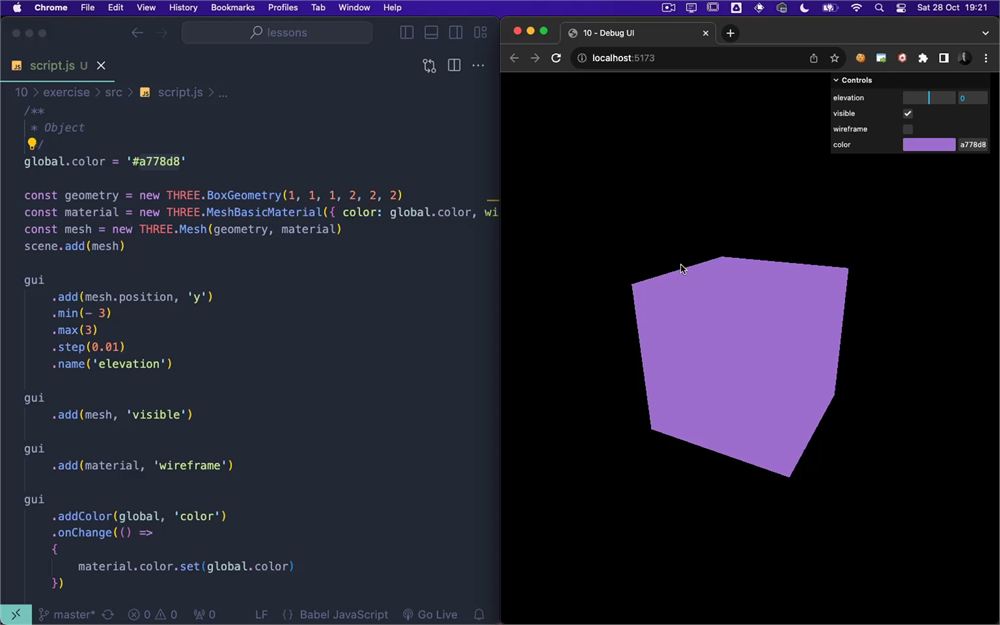Image resolution: width=1000 pixels, height=625 pixels.
Task: Open the History menu
Action: pos(183,8)
